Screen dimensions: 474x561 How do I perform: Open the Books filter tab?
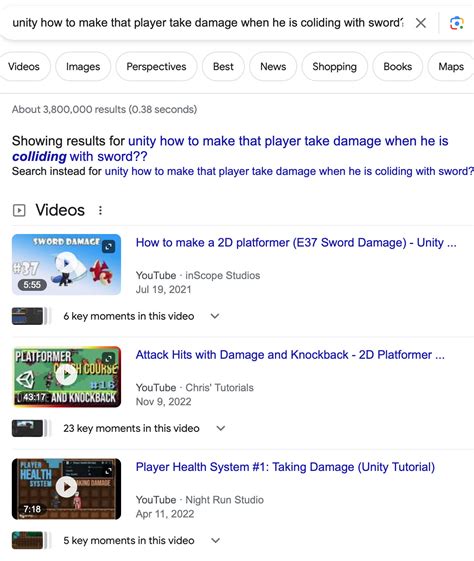397,67
